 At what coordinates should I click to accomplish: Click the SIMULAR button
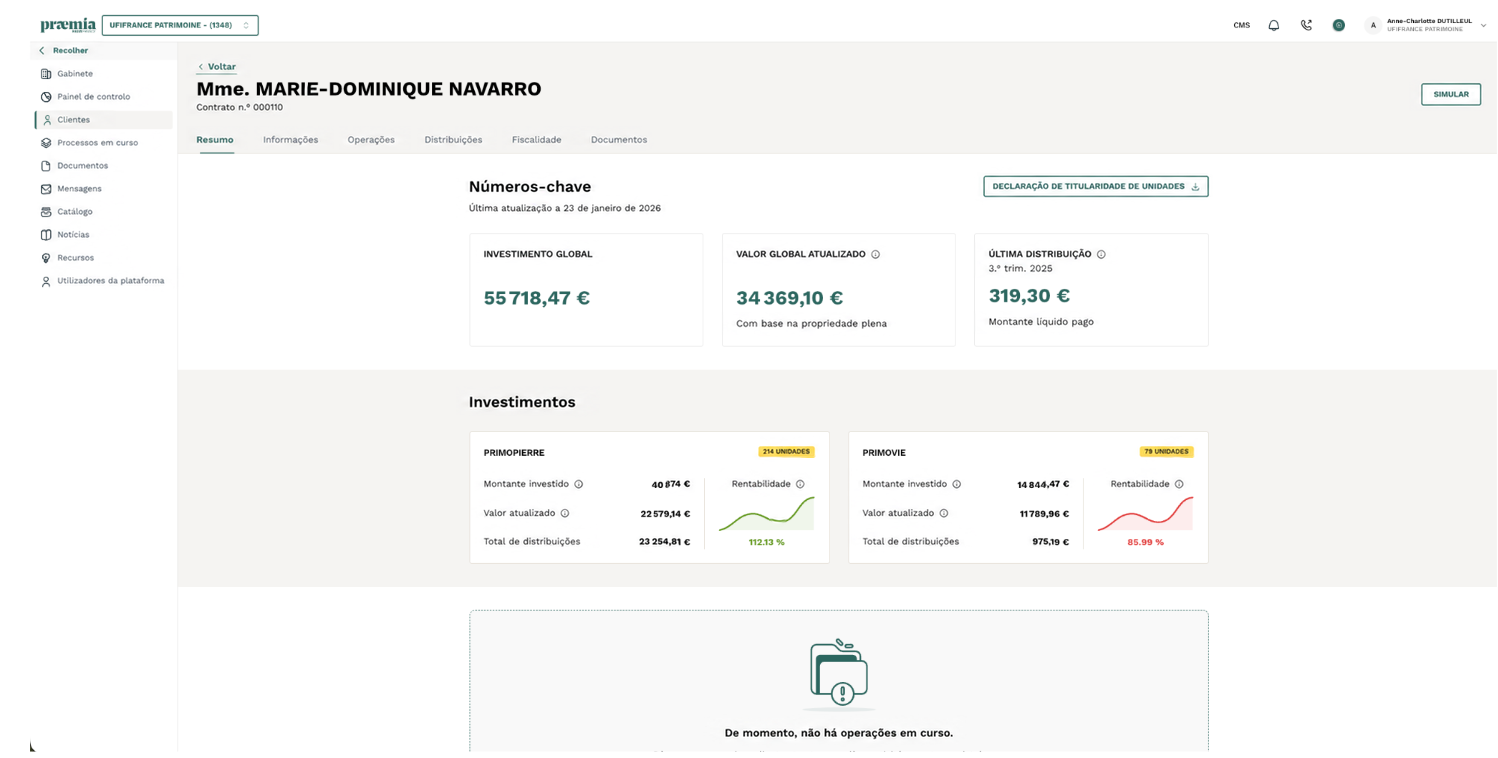click(1450, 94)
